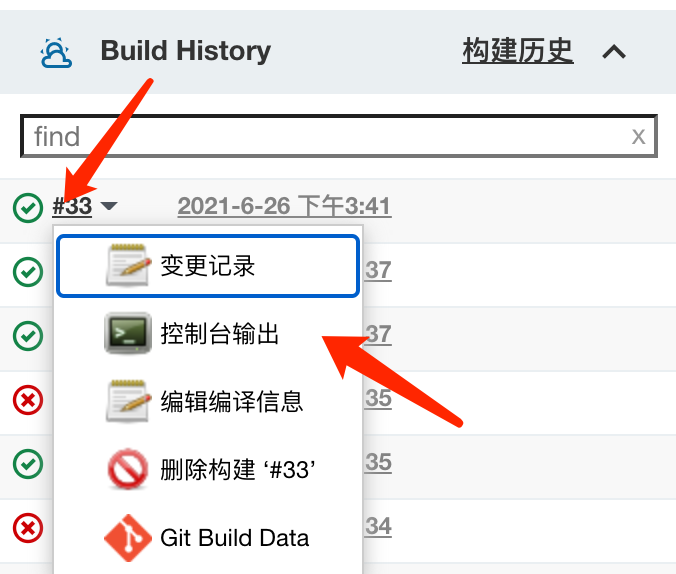Click the edit build info notepad icon

[x=128, y=401]
